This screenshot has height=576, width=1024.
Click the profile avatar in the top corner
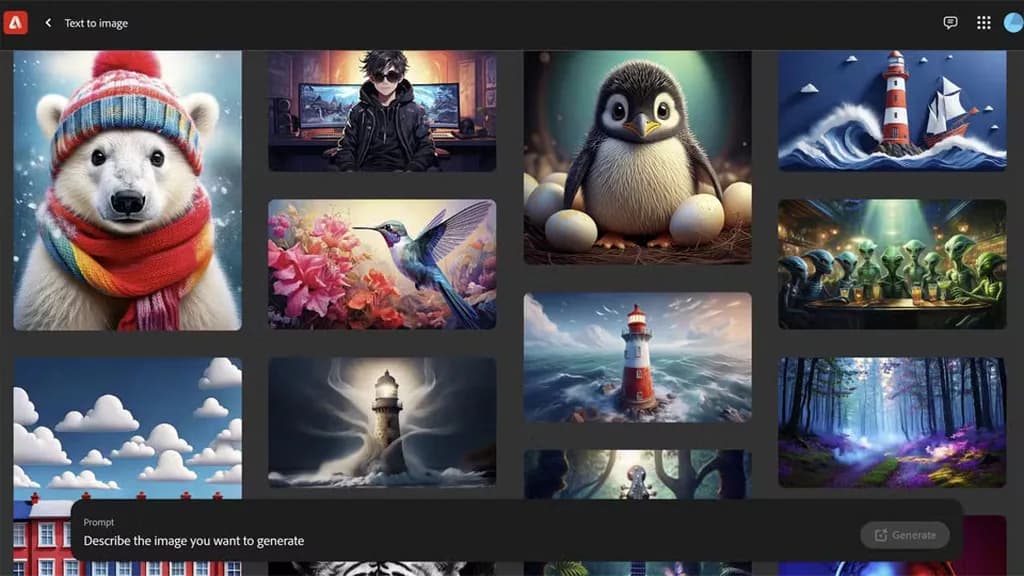pyautogui.click(x=1013, y=22)
